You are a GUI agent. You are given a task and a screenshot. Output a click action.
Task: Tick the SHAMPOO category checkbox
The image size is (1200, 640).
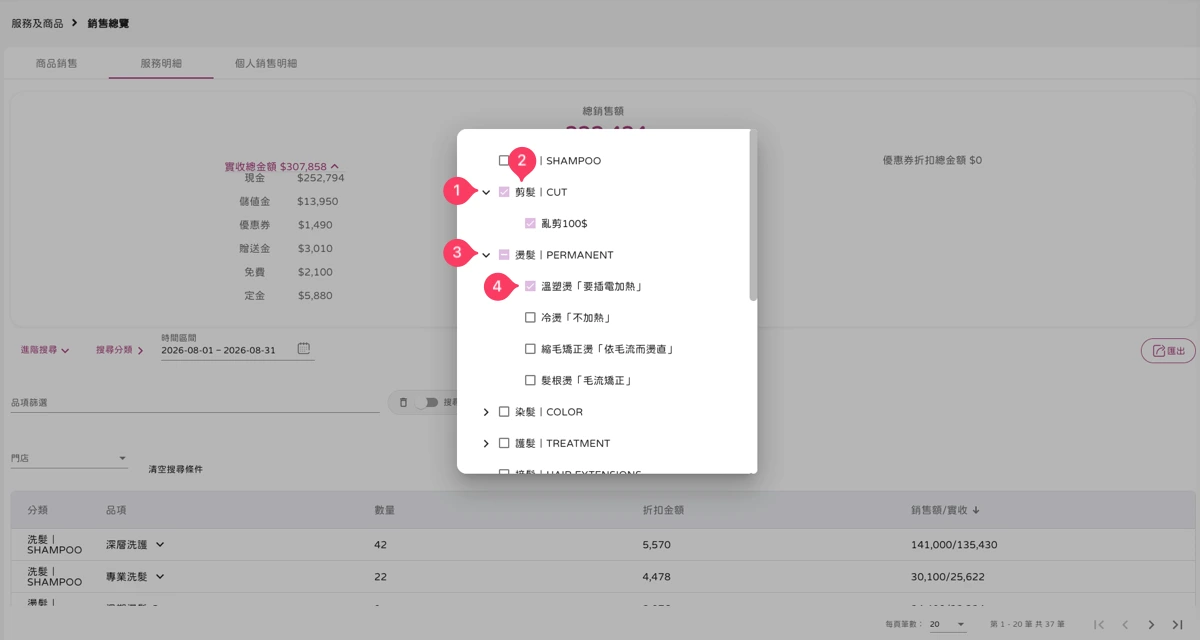click(x=504, y=160)
